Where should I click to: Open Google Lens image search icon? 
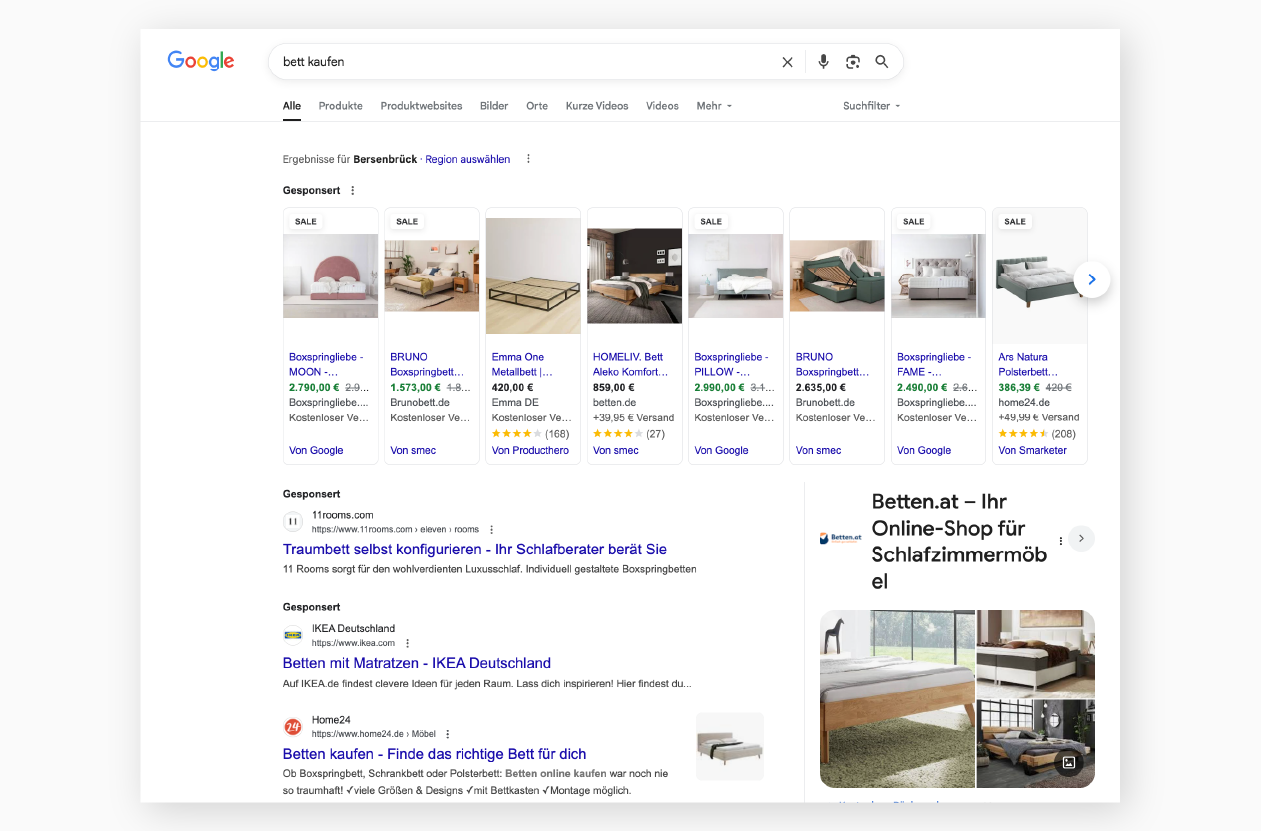[852, 62]
